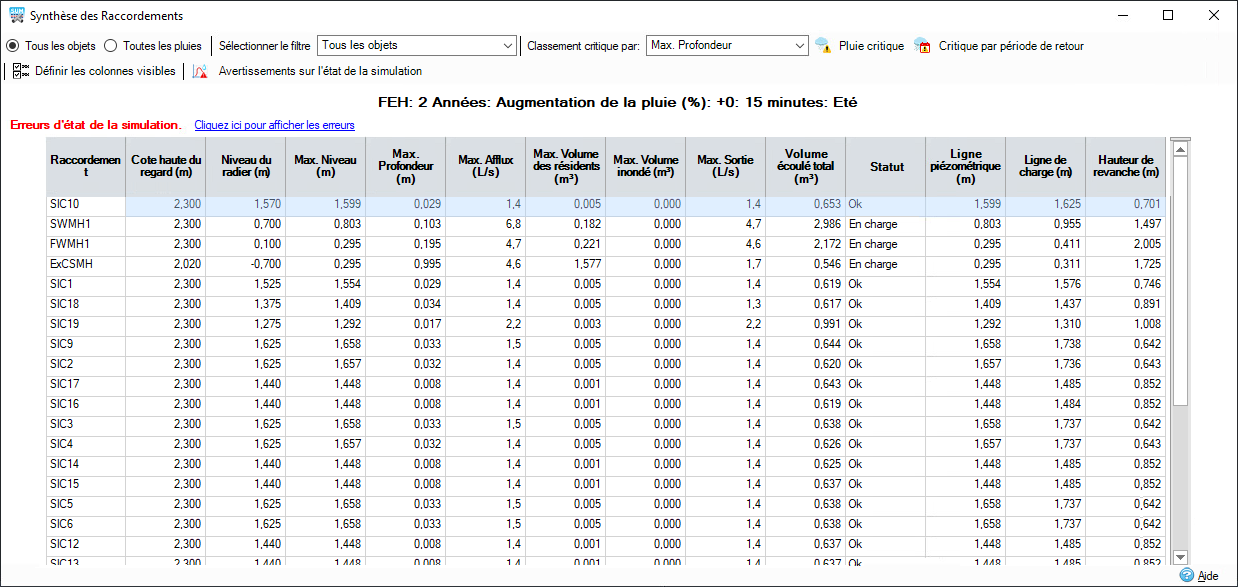Select the SIC18 row
1238x587 pixels.
(606, 304)
